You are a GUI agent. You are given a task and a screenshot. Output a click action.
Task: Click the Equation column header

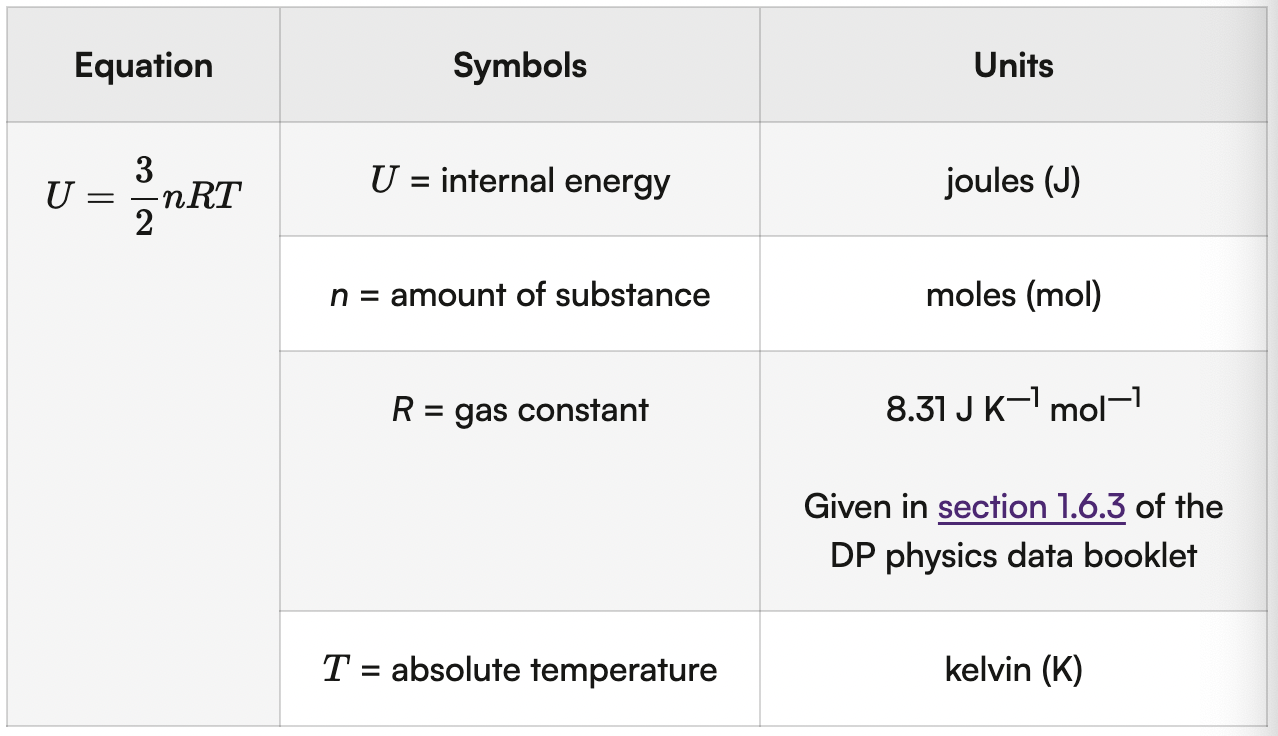[x=143, y=66]
